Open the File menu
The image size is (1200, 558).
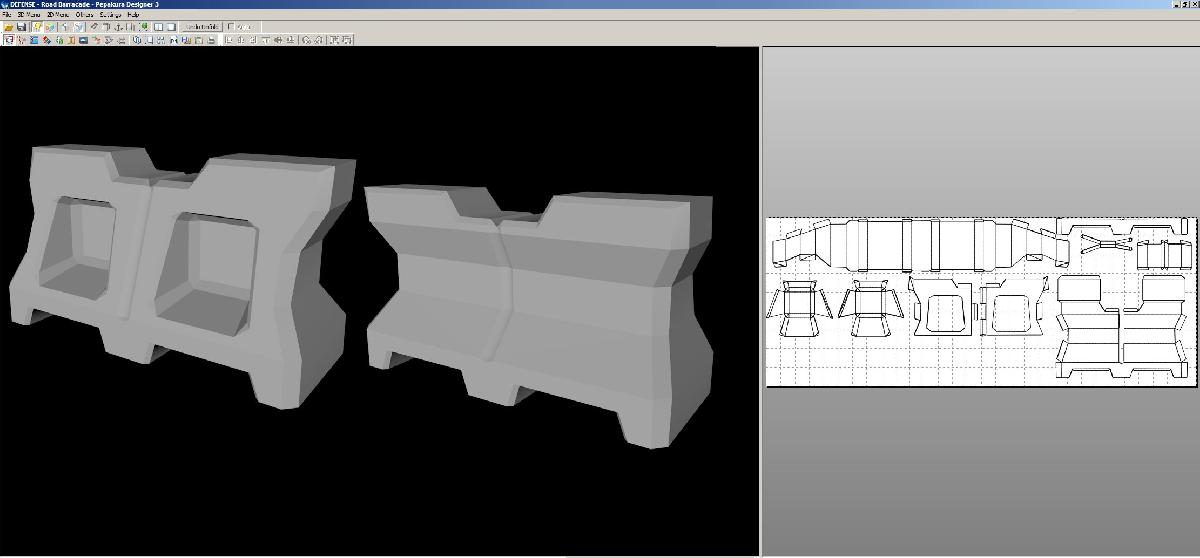[6, 16]
